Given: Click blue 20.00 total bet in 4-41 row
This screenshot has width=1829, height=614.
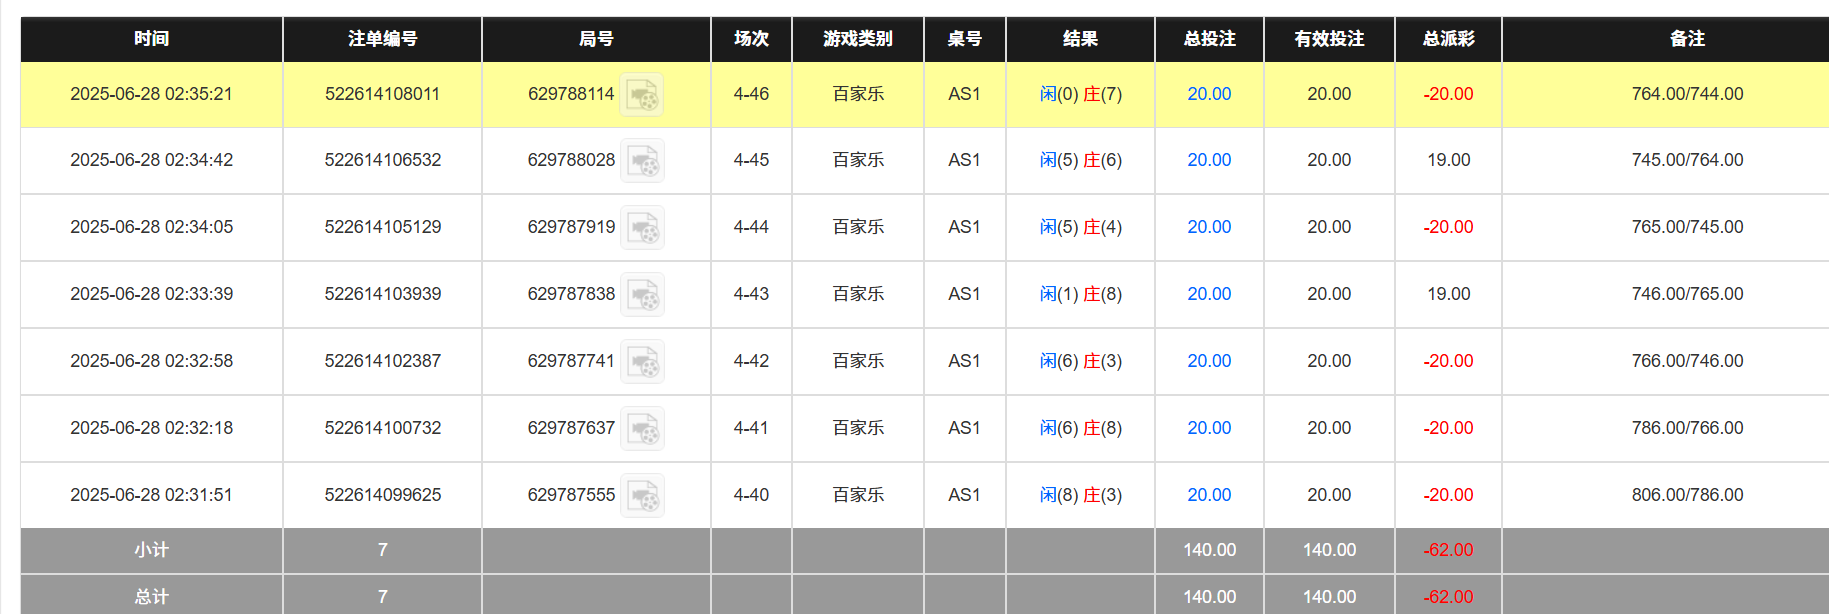Looking at the screenshot, I should pos(1209,428).
